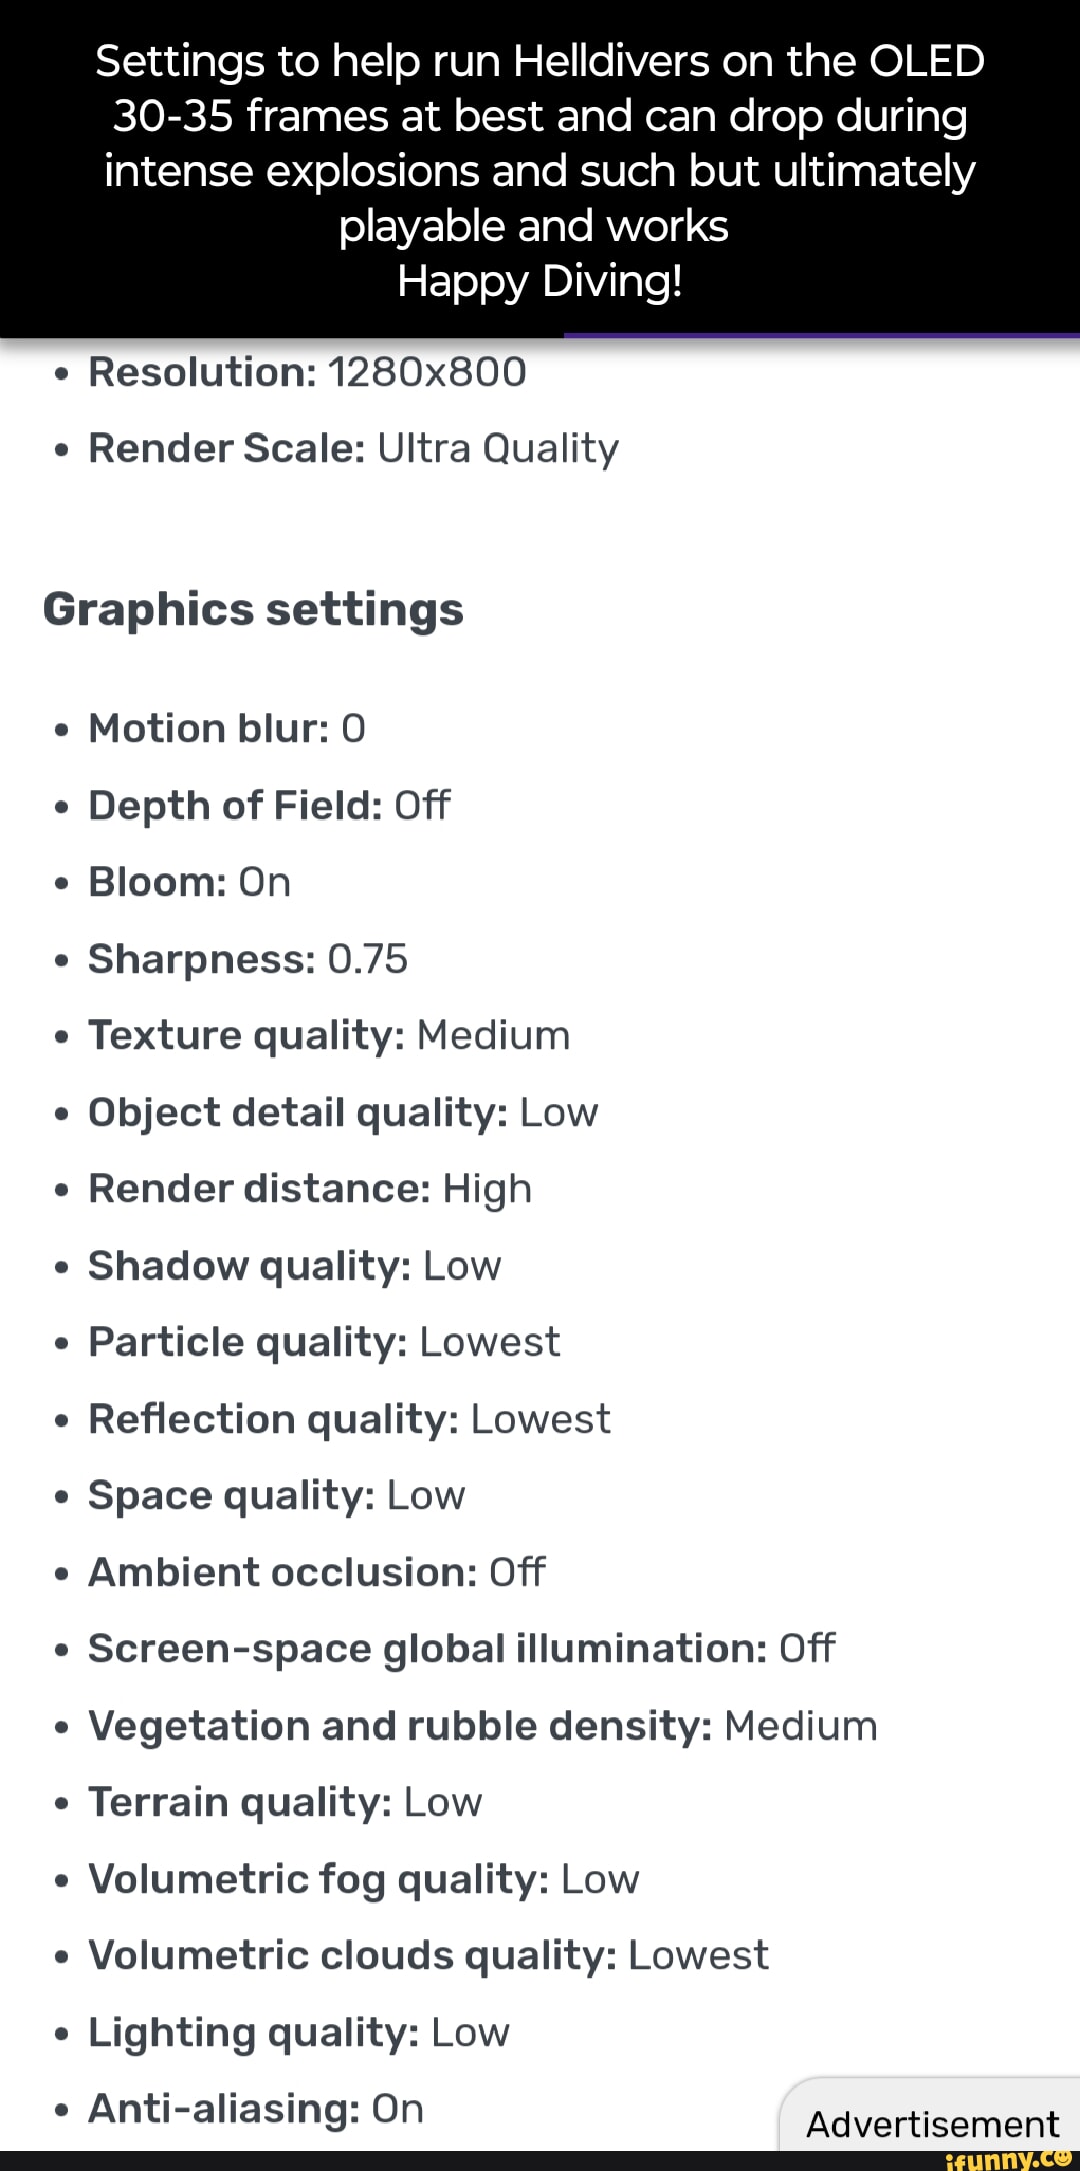Select the Texture quality: Medium item
This screenshot has height=2171, width=1080.
[329, 1035]
